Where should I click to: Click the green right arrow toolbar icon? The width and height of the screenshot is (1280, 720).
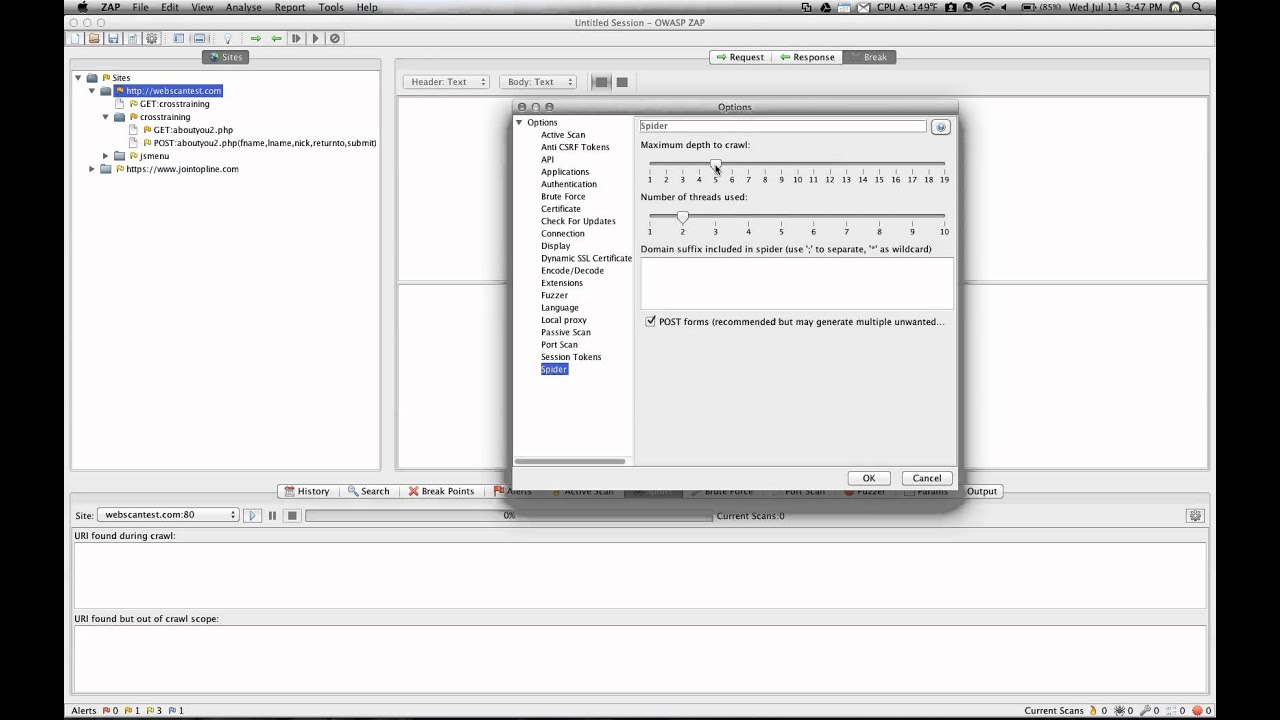click(x=256, y=38)
